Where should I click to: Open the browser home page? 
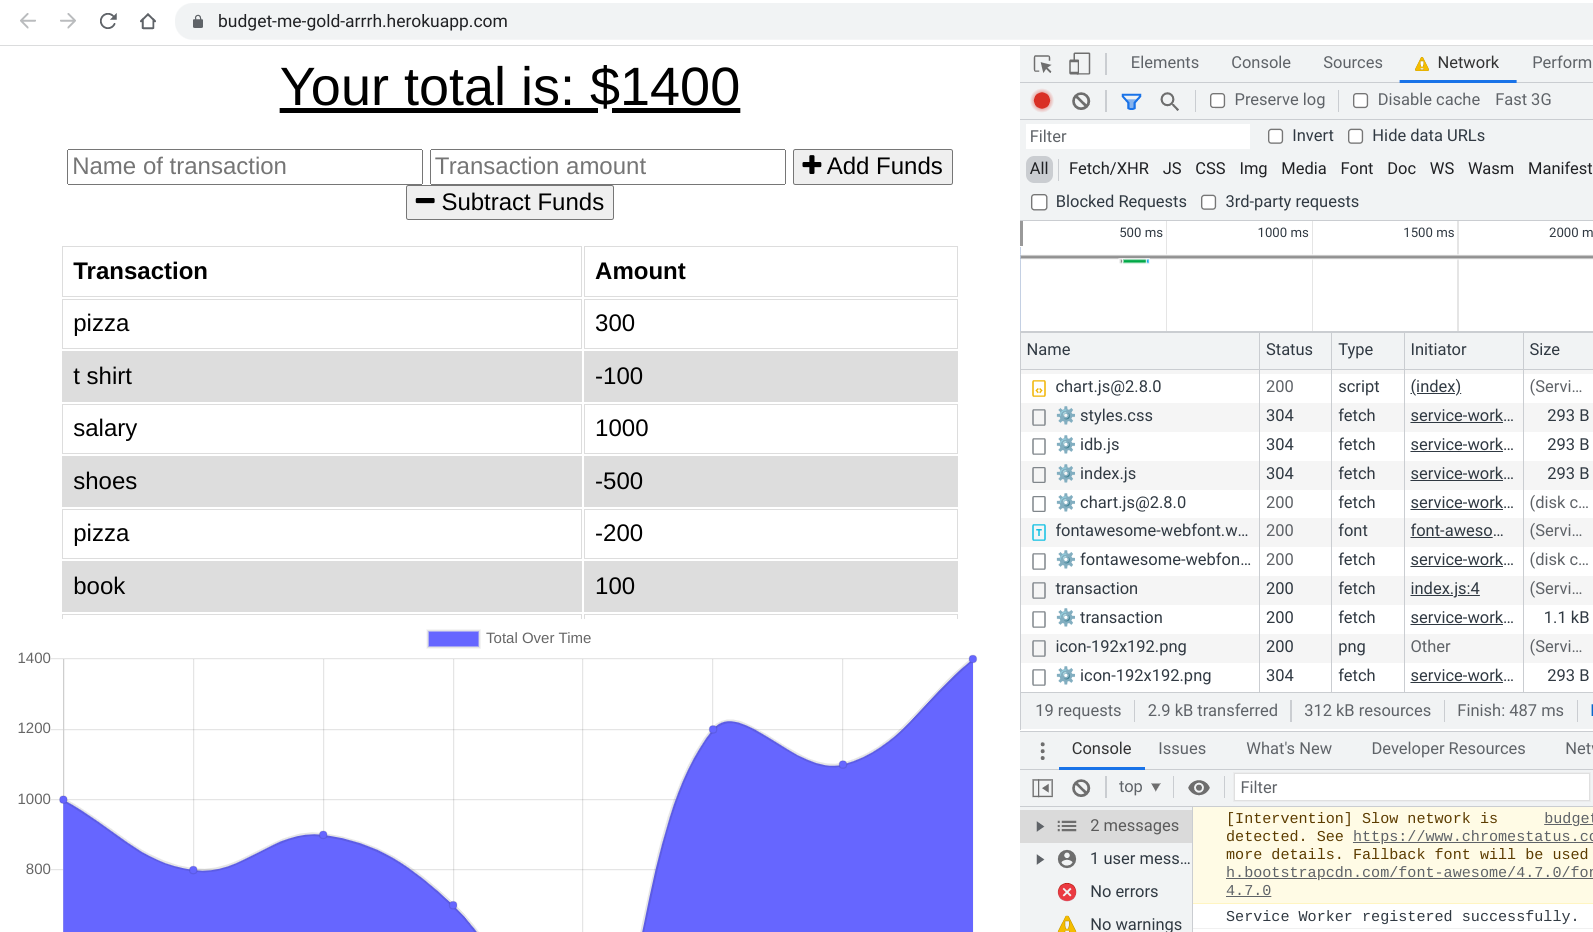coord(148,21)
